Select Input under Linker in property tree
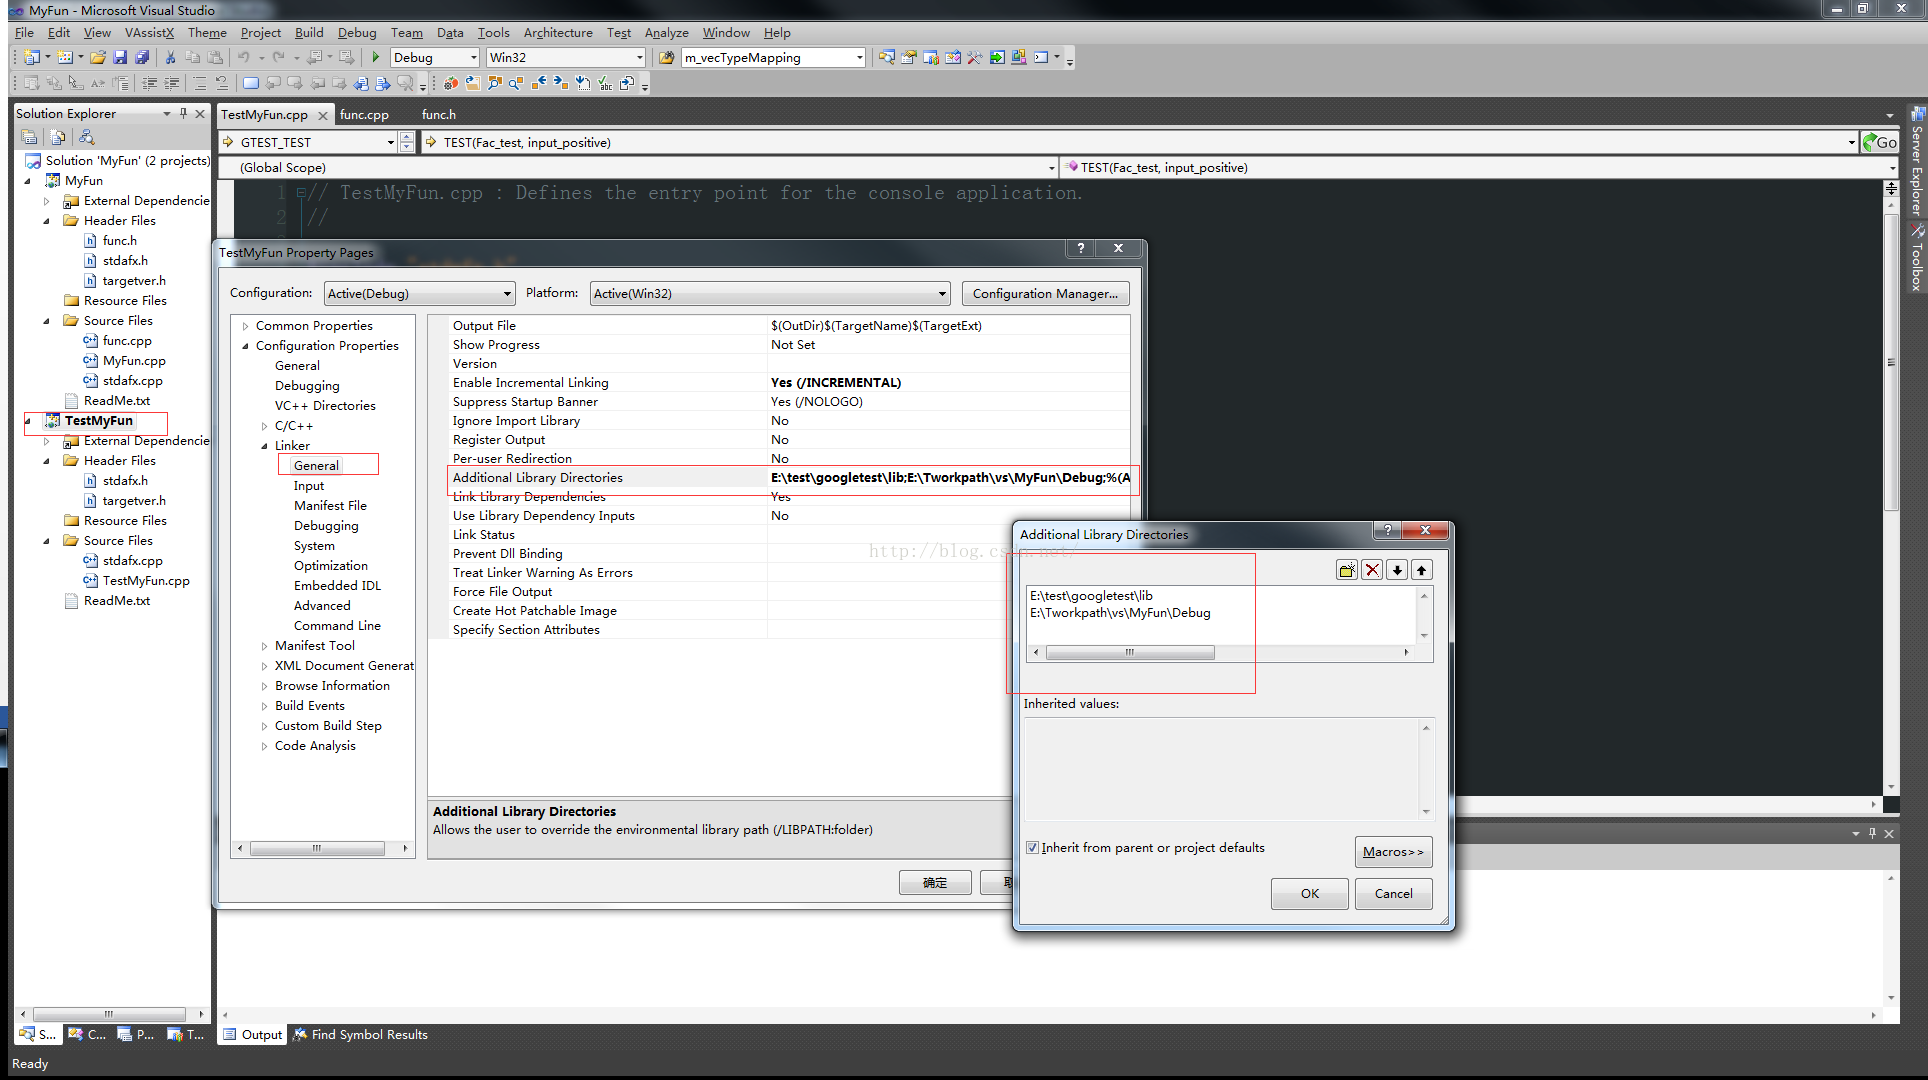The width and height of the screenshot is (1928, 1080). tap(309, 486)
